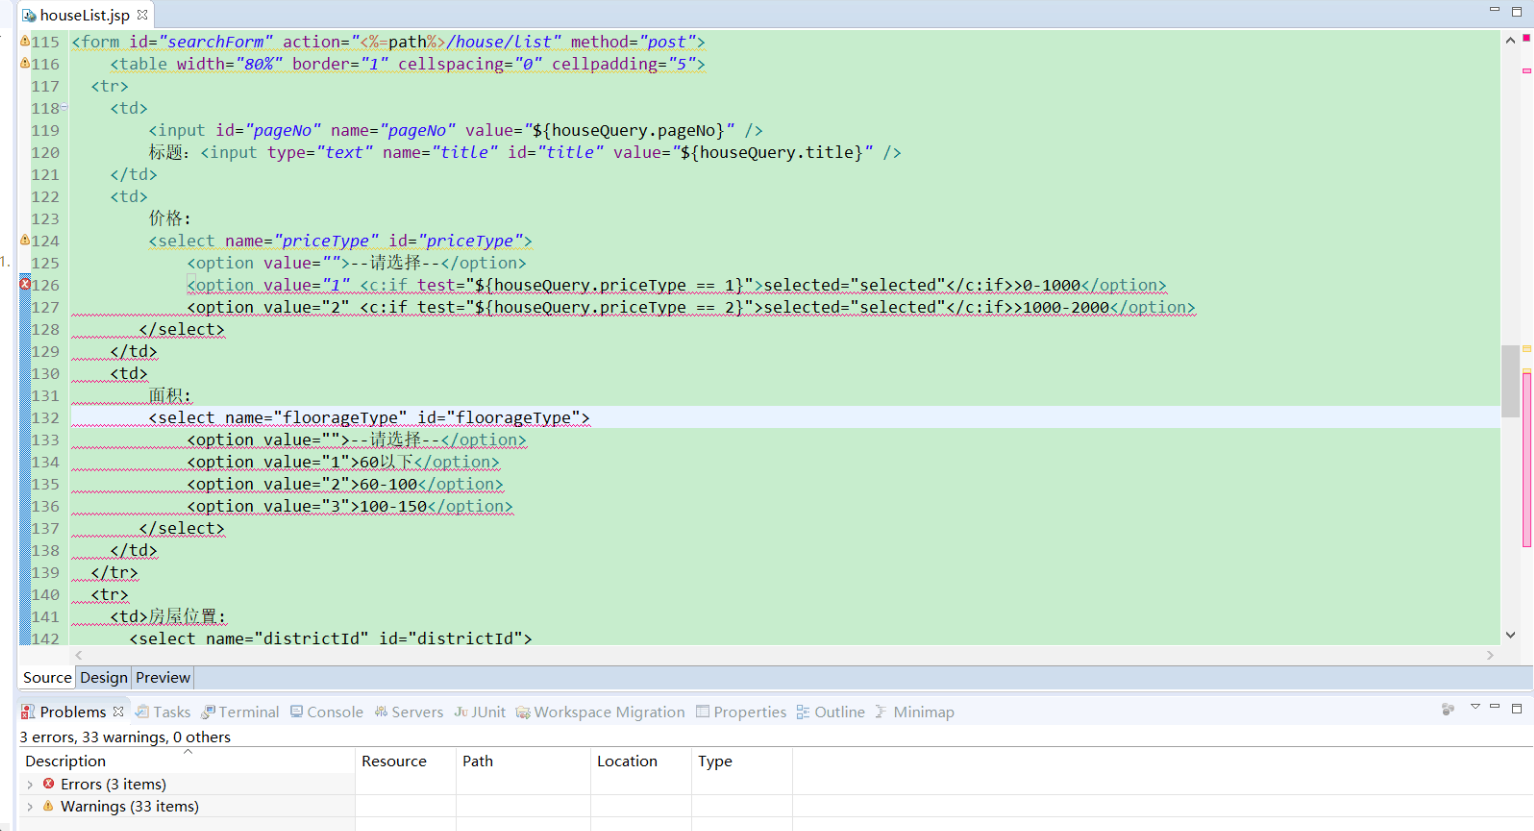Sort problems by Path column
This screenshot has height=831, width=1534.
pos(523,761)
